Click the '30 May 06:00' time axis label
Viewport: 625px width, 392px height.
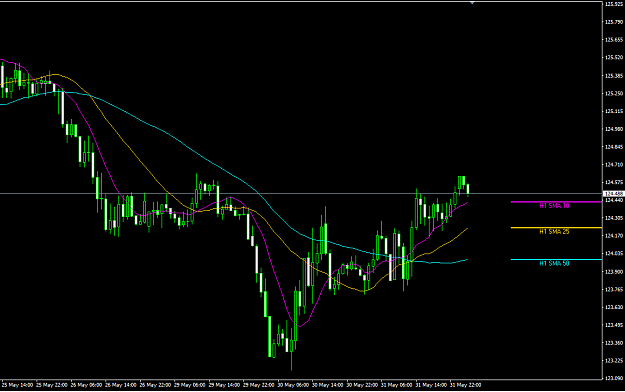tap(293, 385)
